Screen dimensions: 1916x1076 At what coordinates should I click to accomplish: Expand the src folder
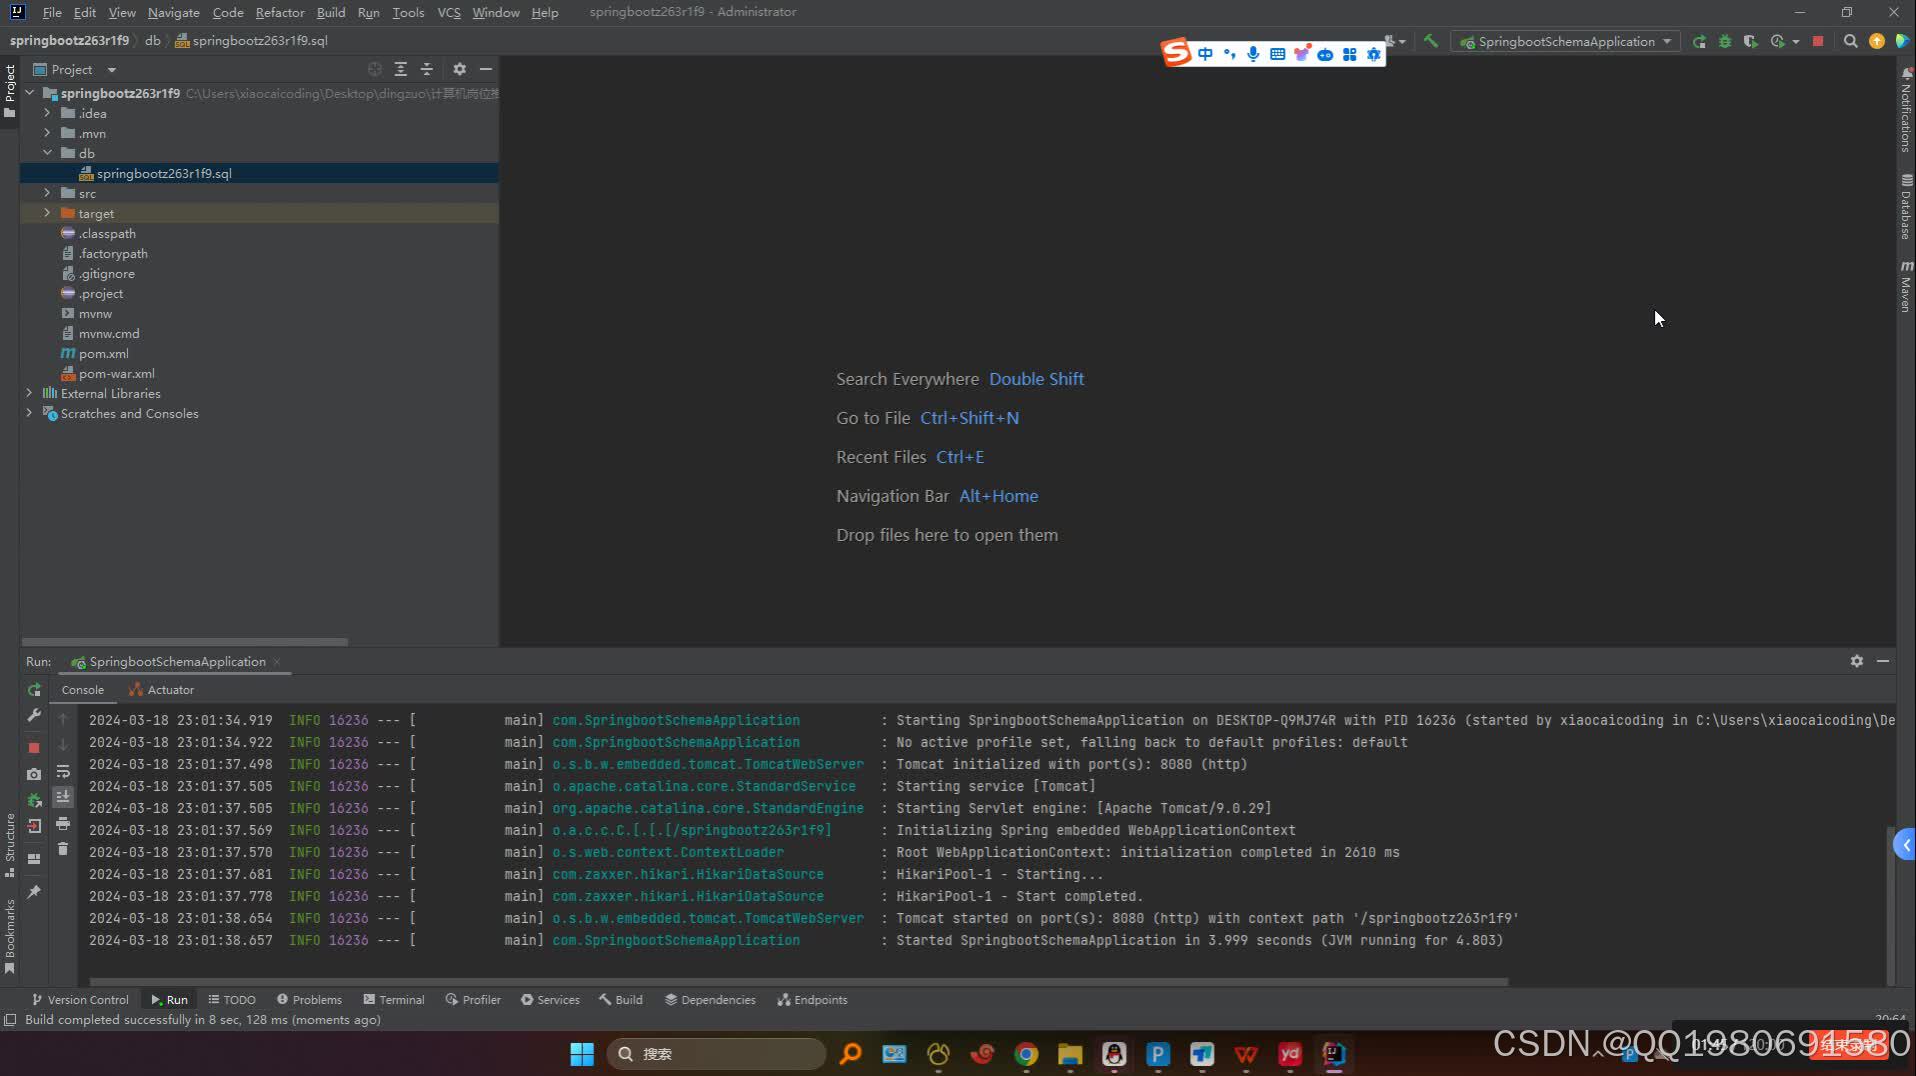(x=47, y=193)
